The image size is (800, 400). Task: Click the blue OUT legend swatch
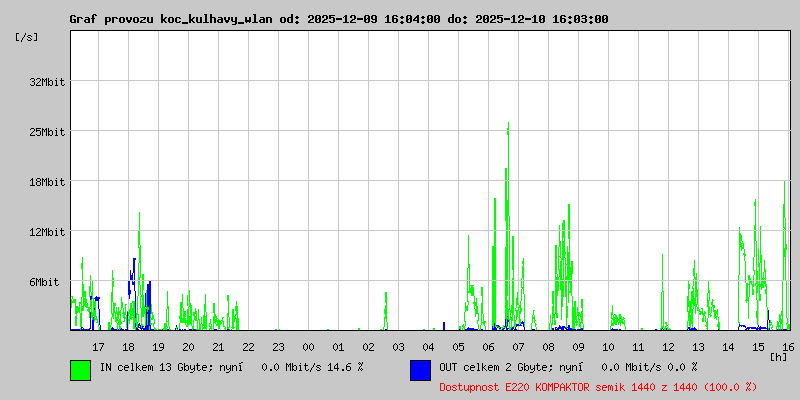tap(420, 370)
